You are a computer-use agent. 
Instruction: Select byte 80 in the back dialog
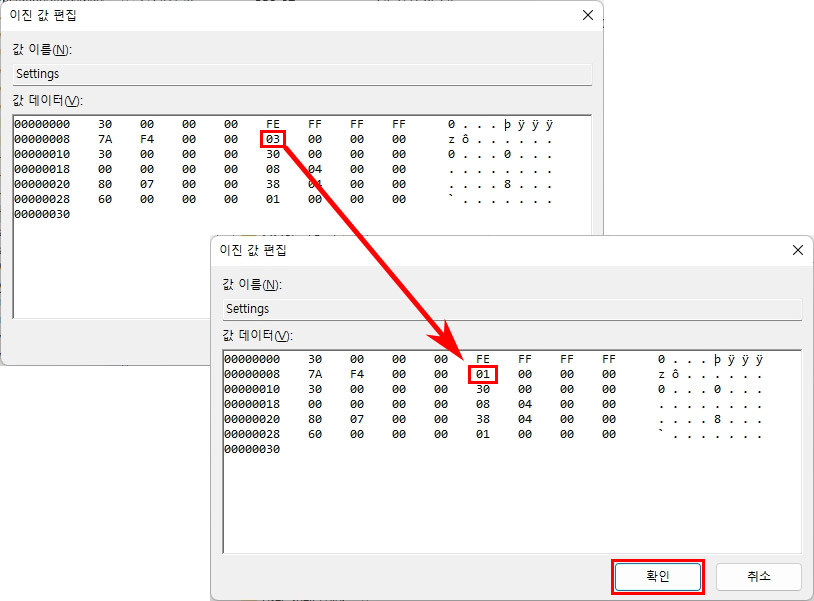tap(105, 184)
